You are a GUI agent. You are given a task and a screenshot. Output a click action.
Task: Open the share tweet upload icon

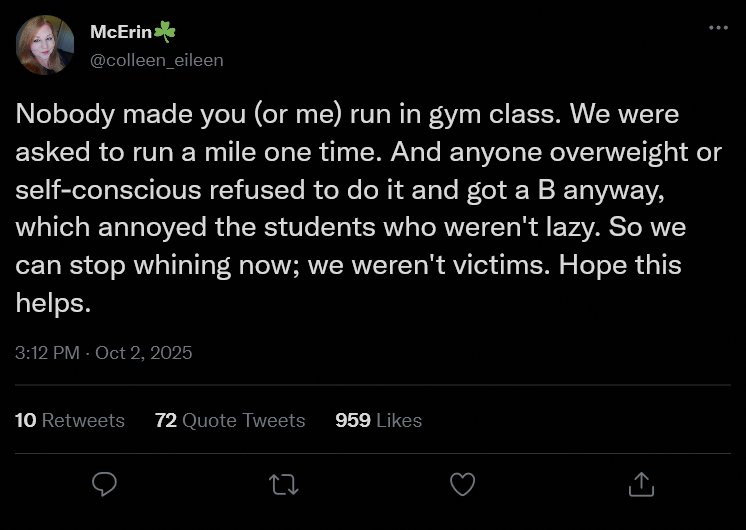(x=640, y=485)
